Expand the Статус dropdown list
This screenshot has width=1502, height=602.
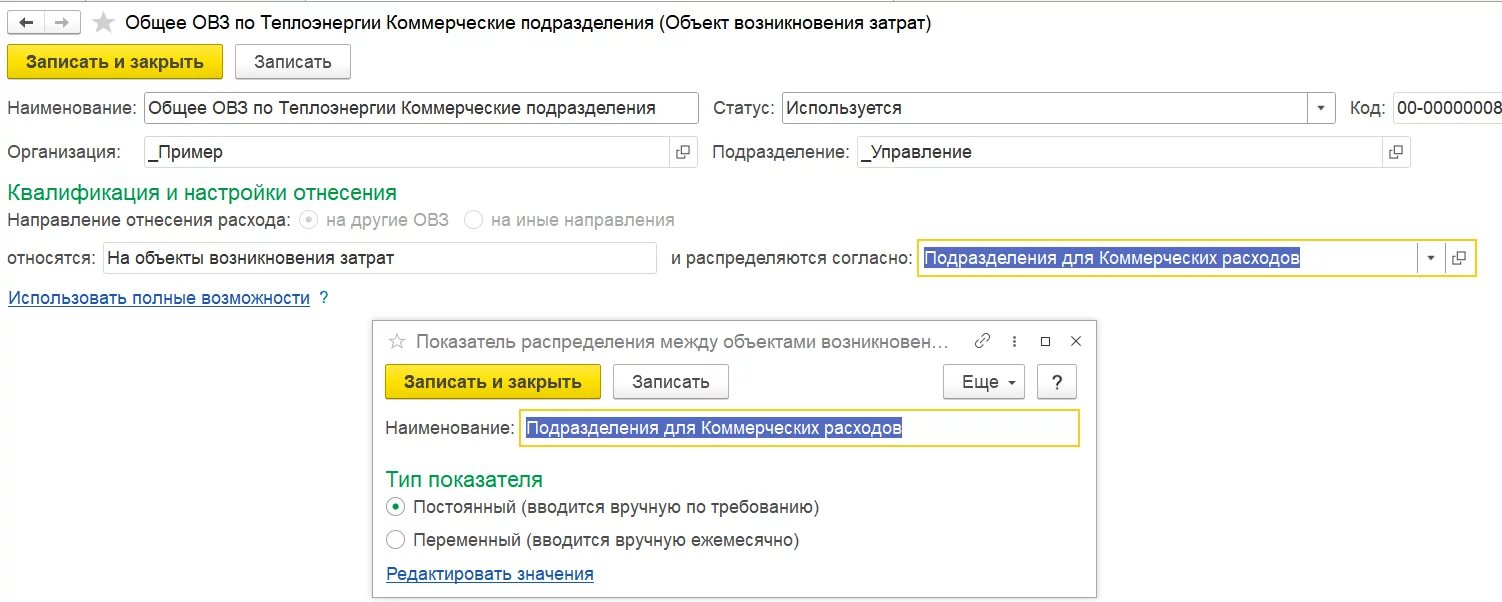point(1321,108)
